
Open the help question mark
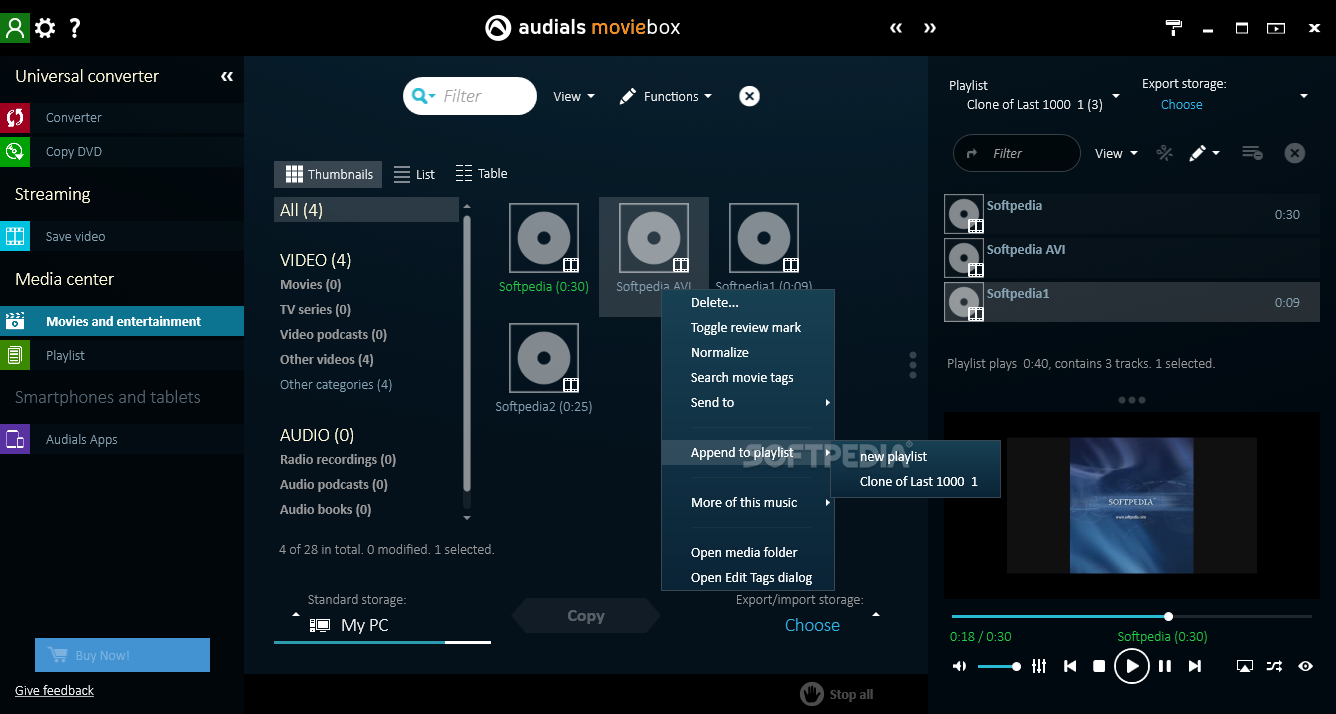point(75,28)
